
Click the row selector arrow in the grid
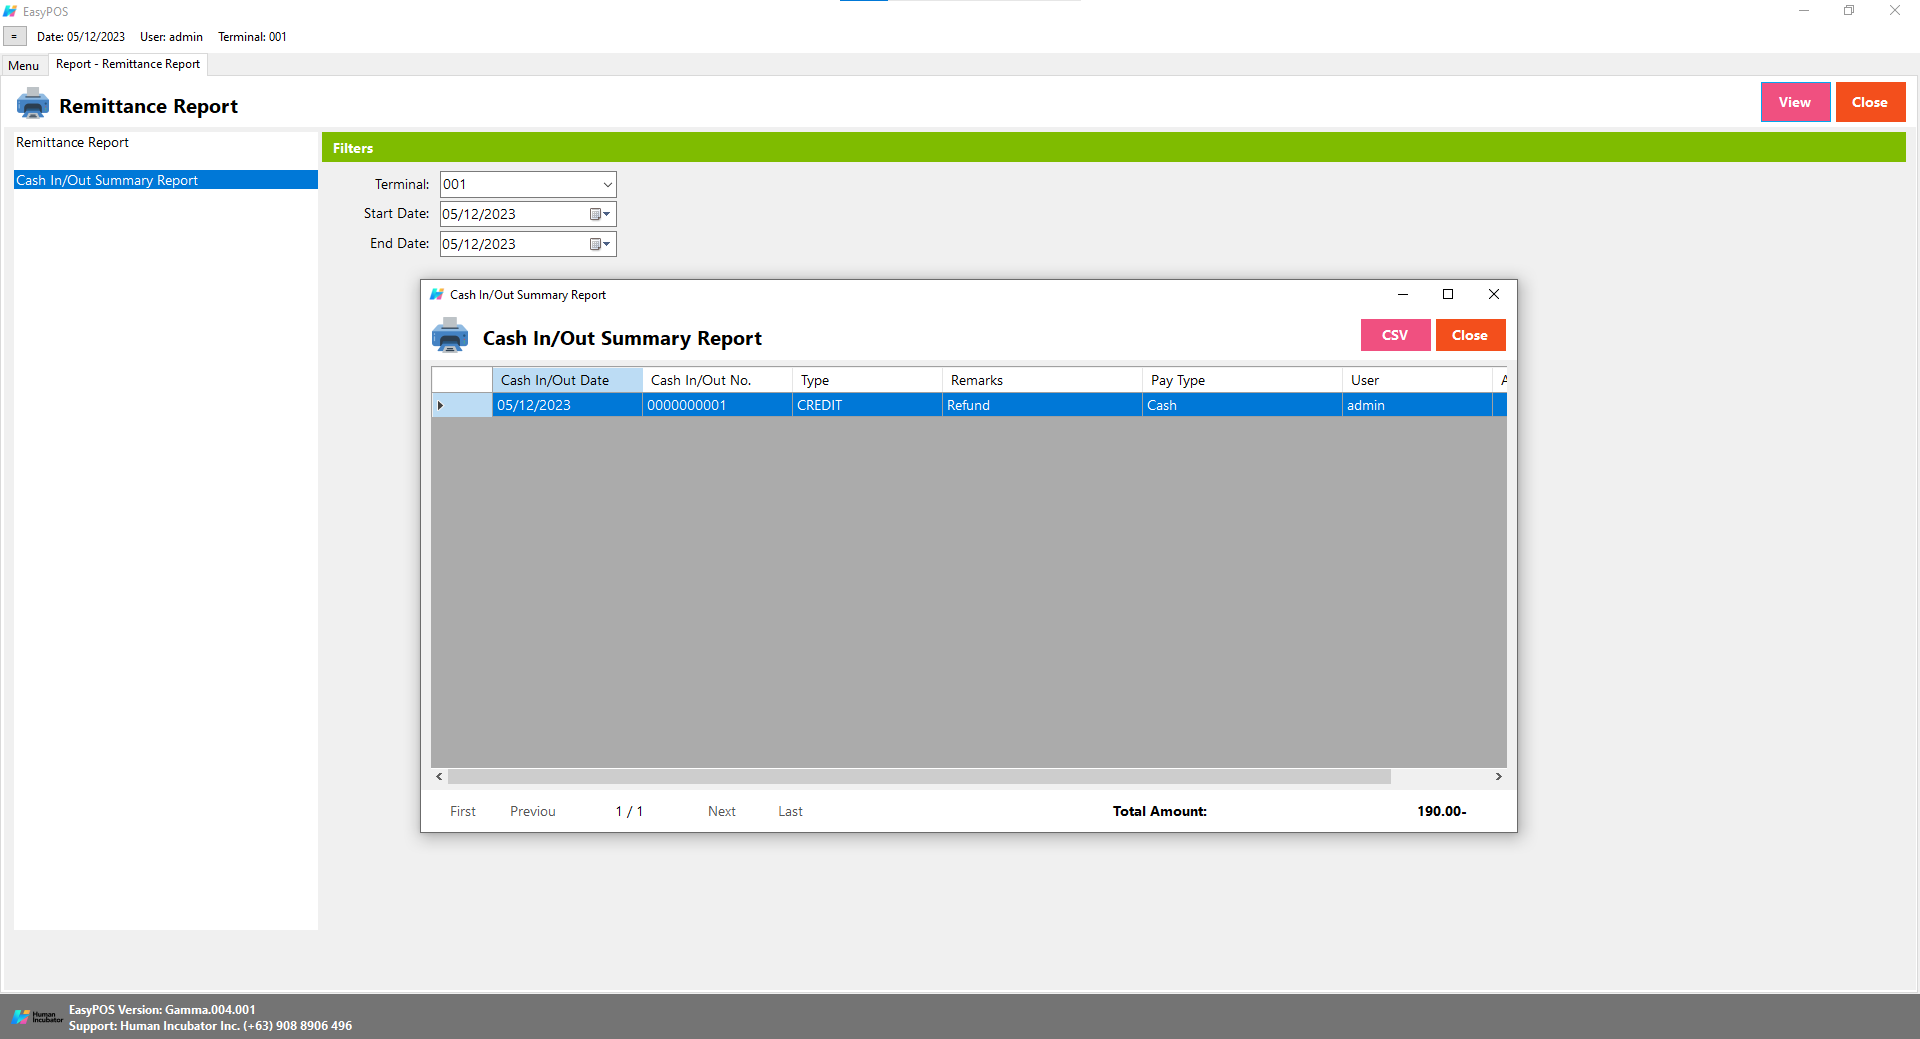coord(441,405)
